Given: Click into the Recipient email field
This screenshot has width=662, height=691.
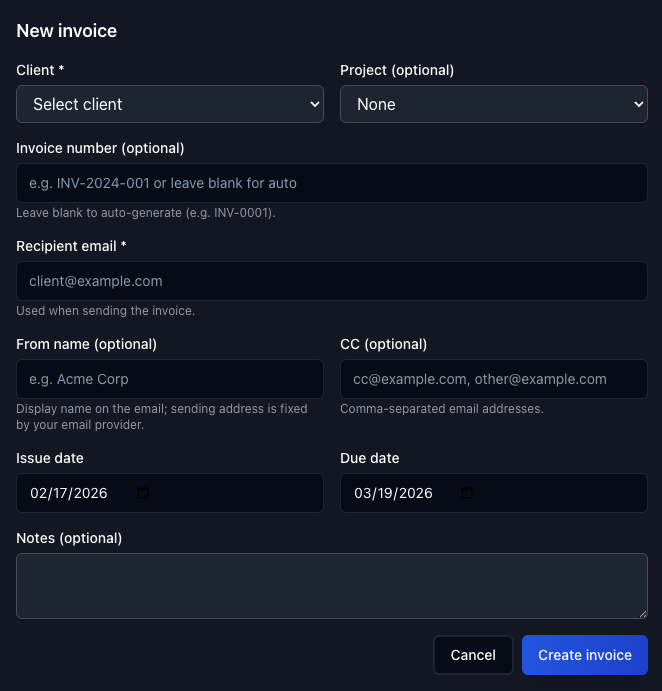Looking at the screenshot, I should (331, 281).
